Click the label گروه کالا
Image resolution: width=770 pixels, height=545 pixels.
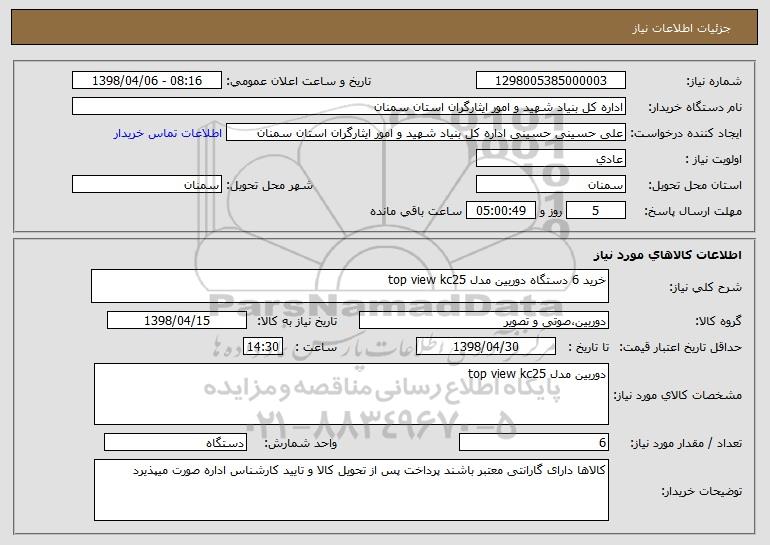click(718, 321)
